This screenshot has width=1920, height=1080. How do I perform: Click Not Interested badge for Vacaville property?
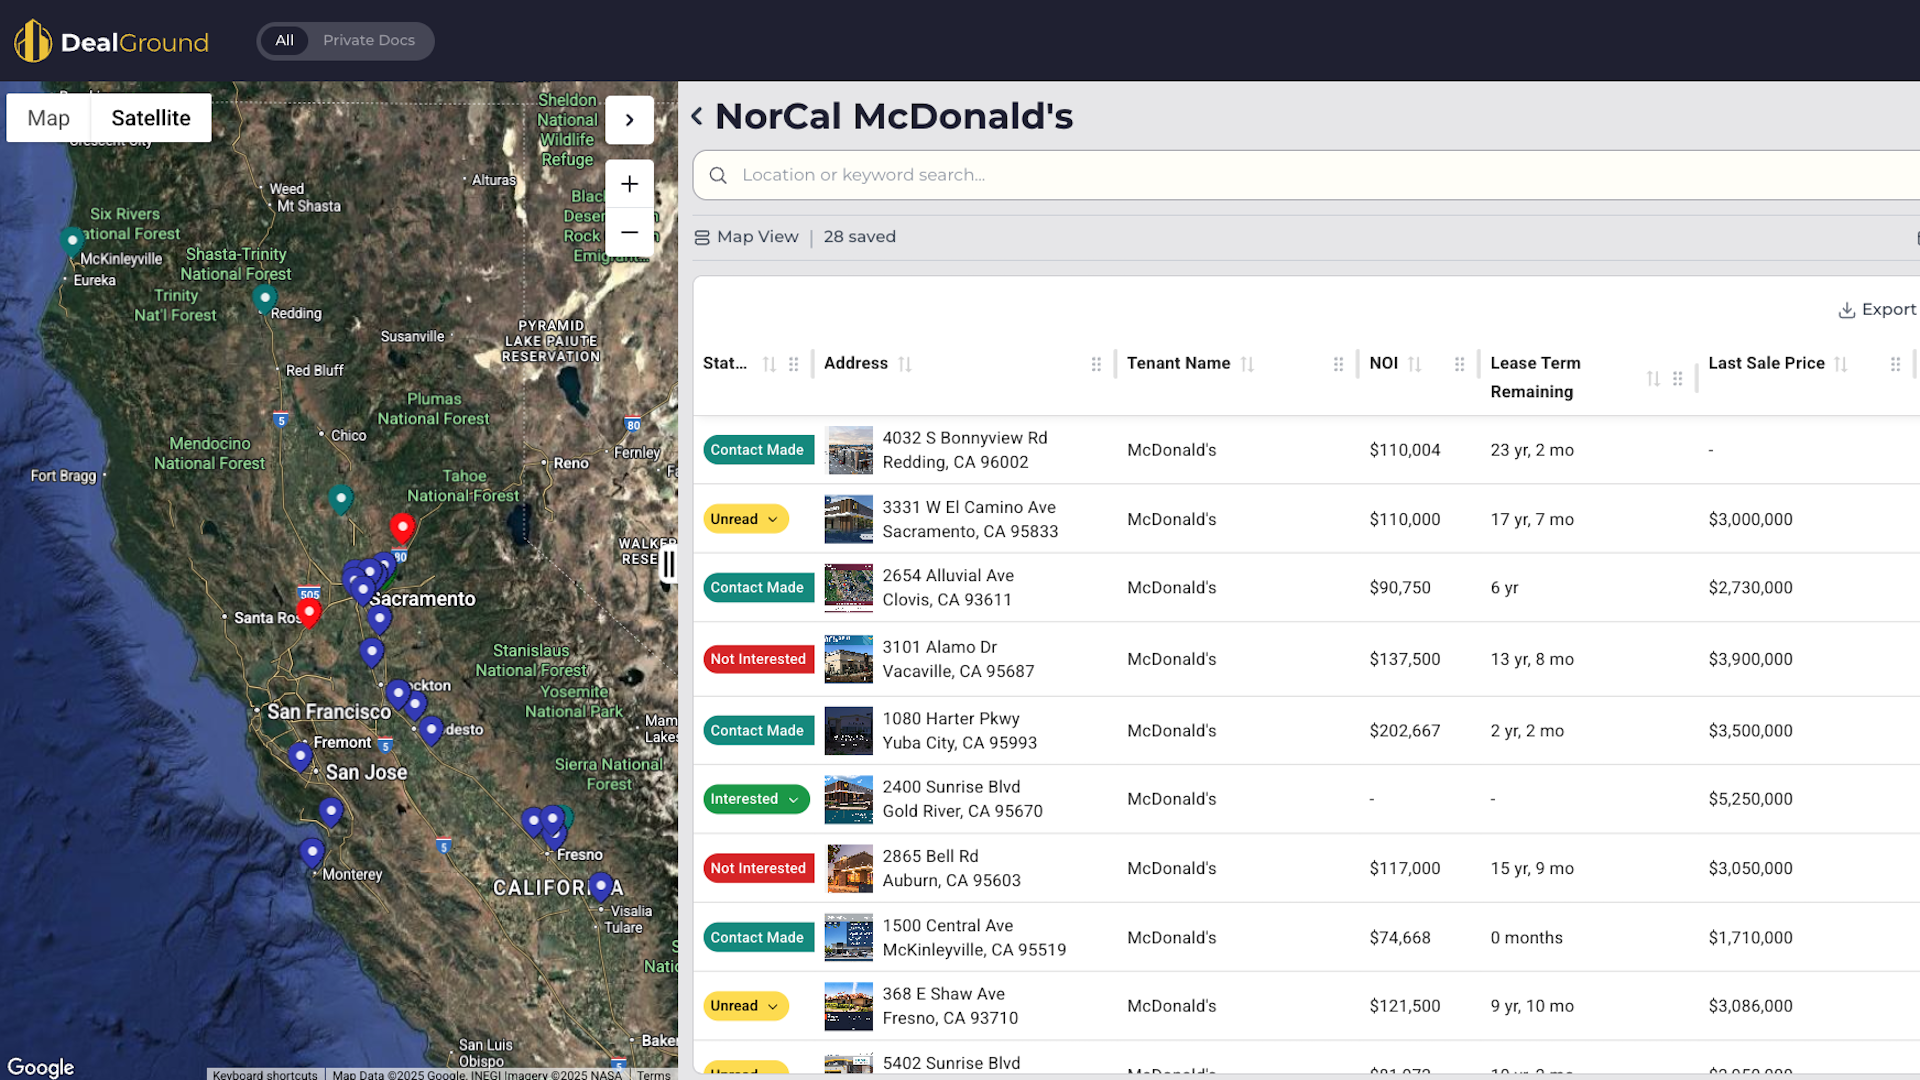click(758, 659)
